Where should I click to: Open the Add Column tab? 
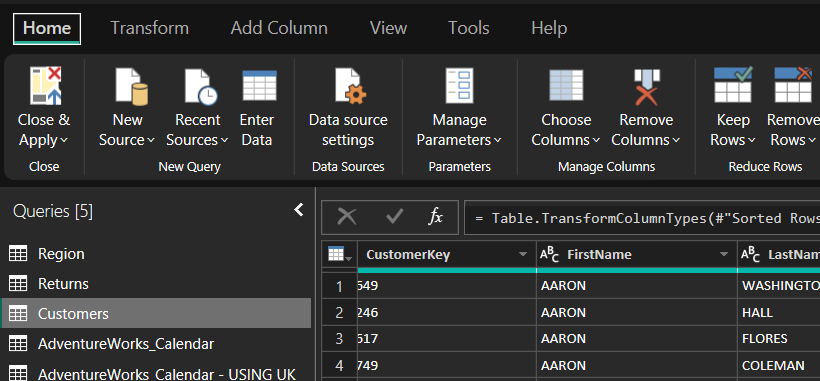click(279, 28)
